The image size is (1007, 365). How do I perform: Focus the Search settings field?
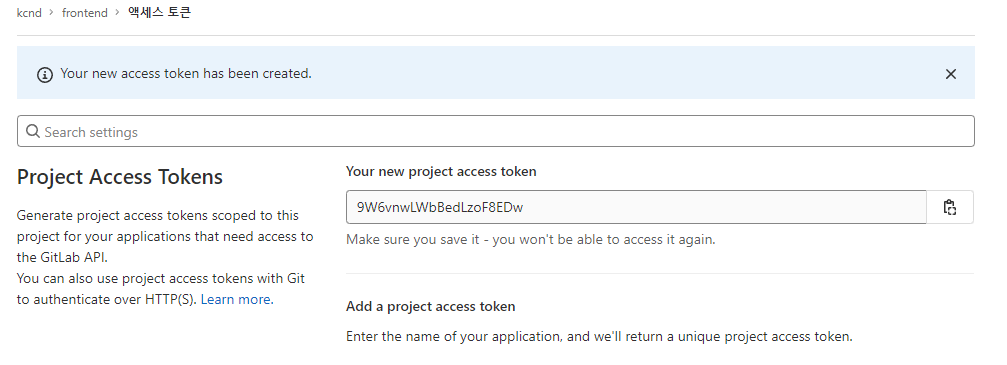pos(496,131)
